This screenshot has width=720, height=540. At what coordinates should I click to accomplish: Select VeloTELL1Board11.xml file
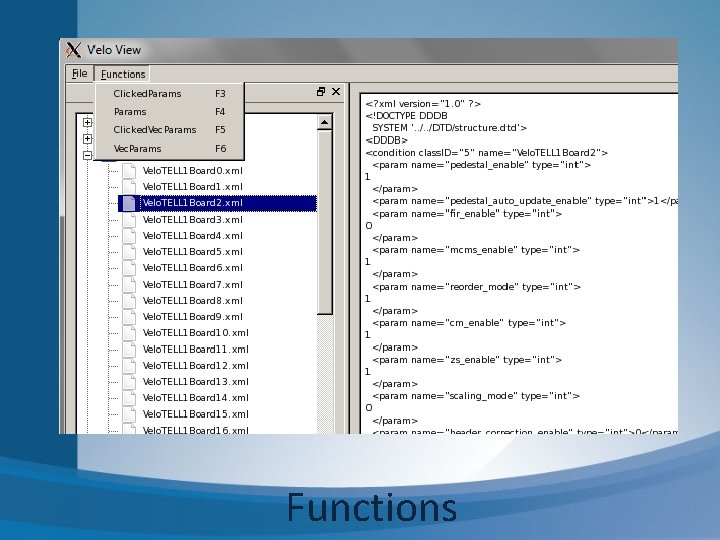coord(195,349)
